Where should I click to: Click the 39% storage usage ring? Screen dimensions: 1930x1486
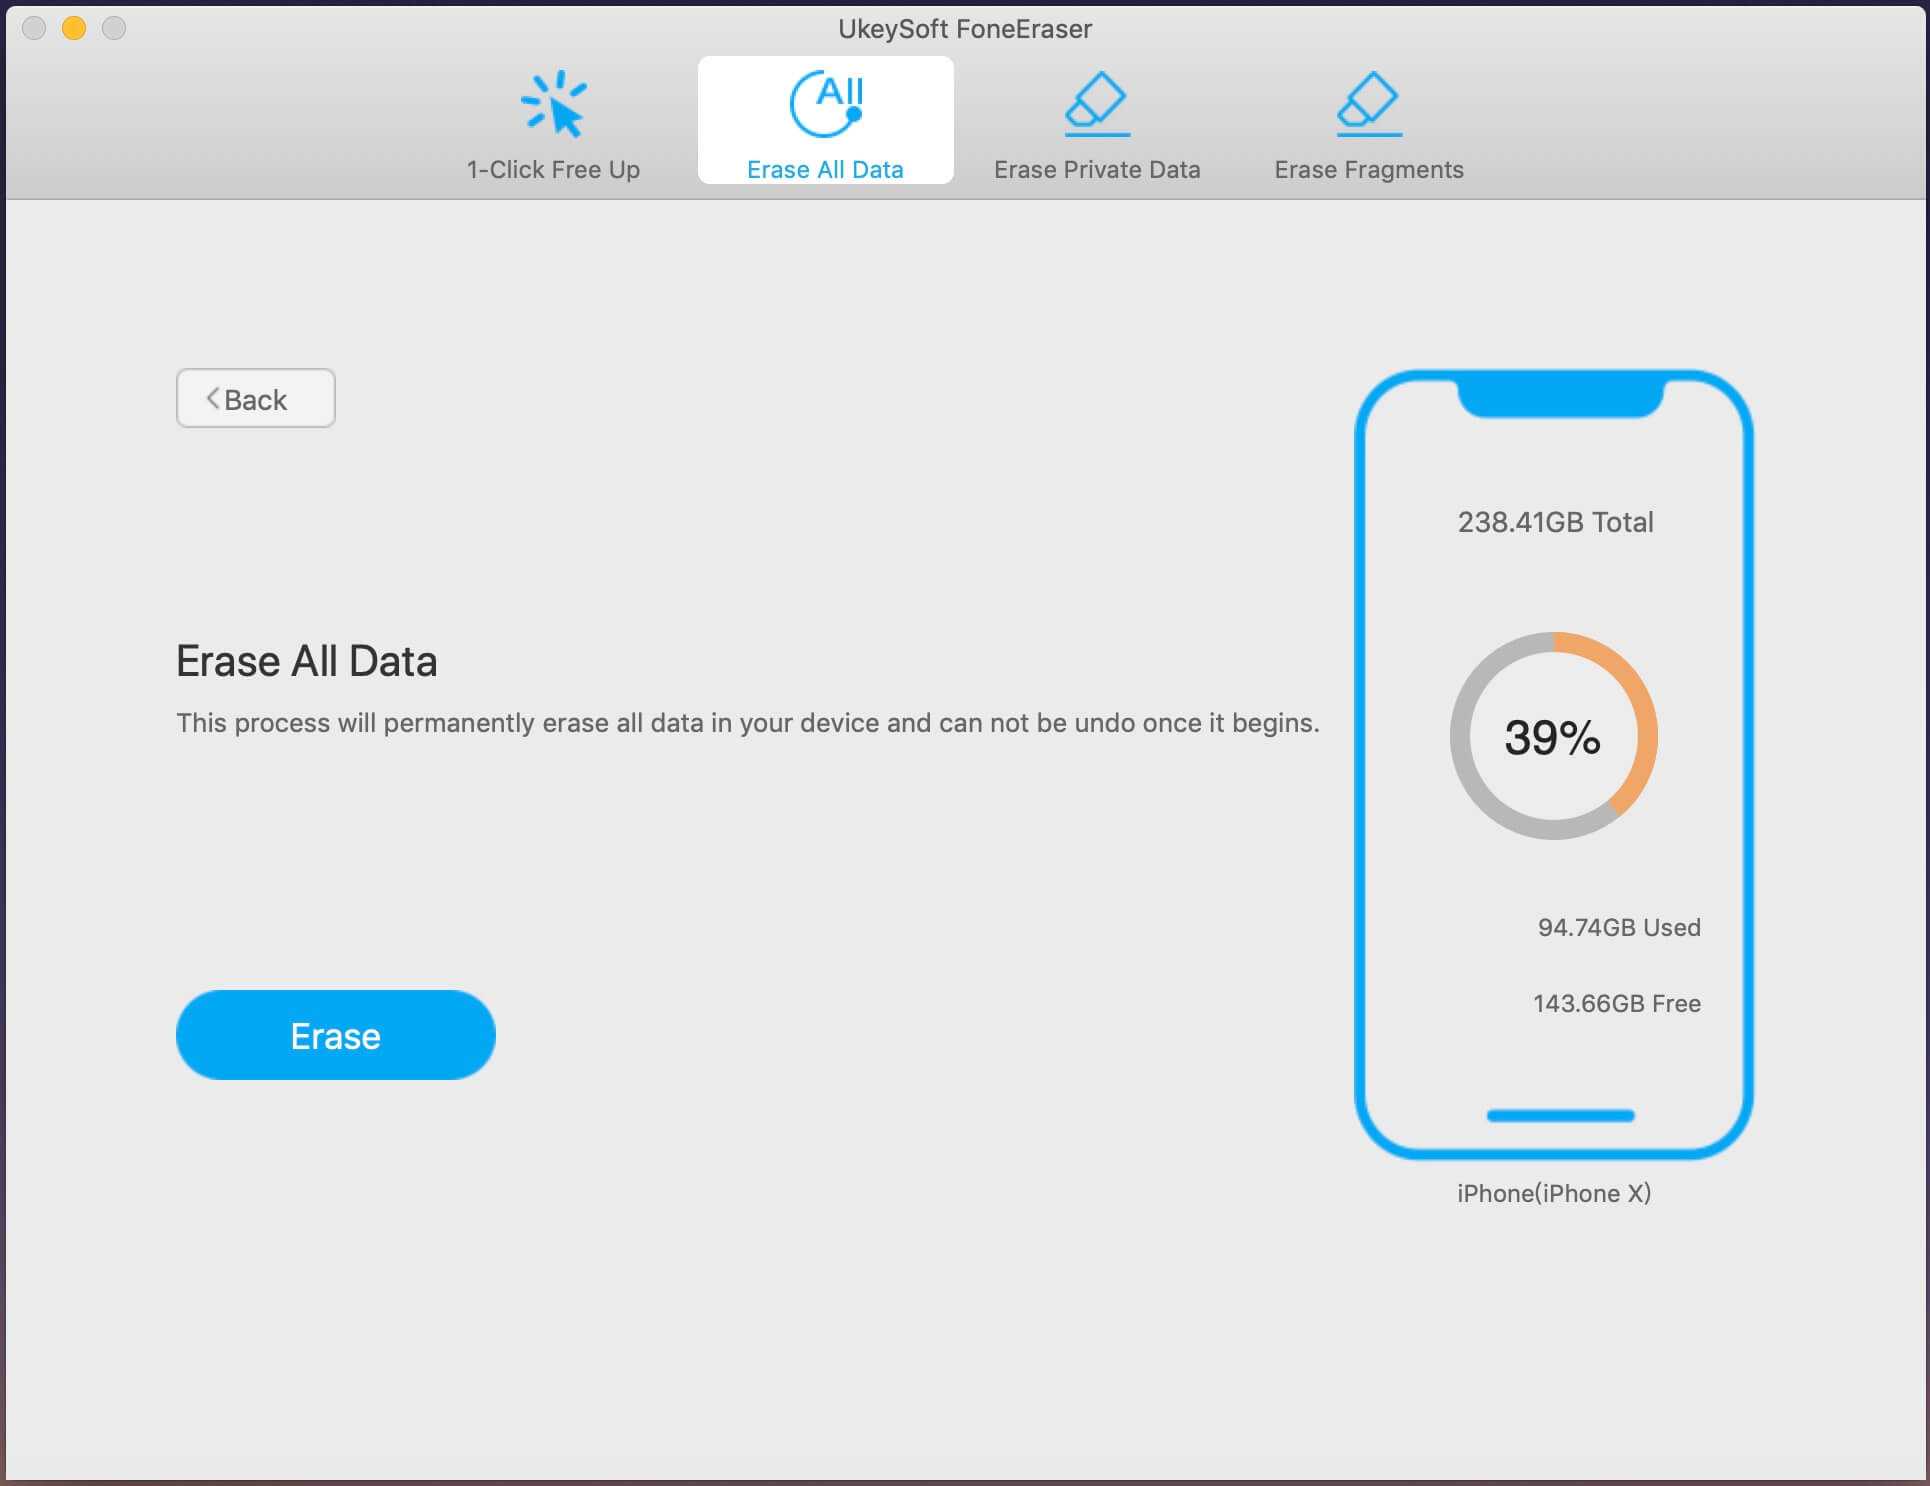click(1552, 737)
